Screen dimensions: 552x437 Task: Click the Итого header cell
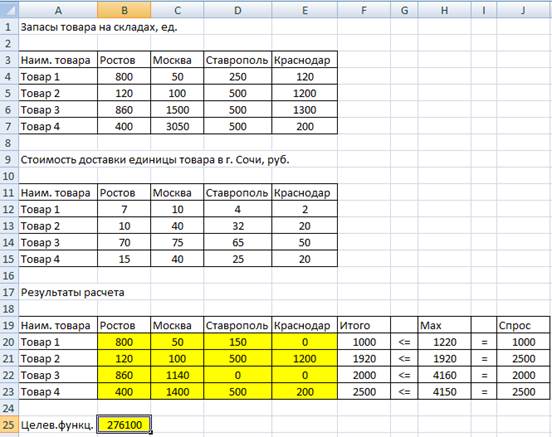pos(364,325)
